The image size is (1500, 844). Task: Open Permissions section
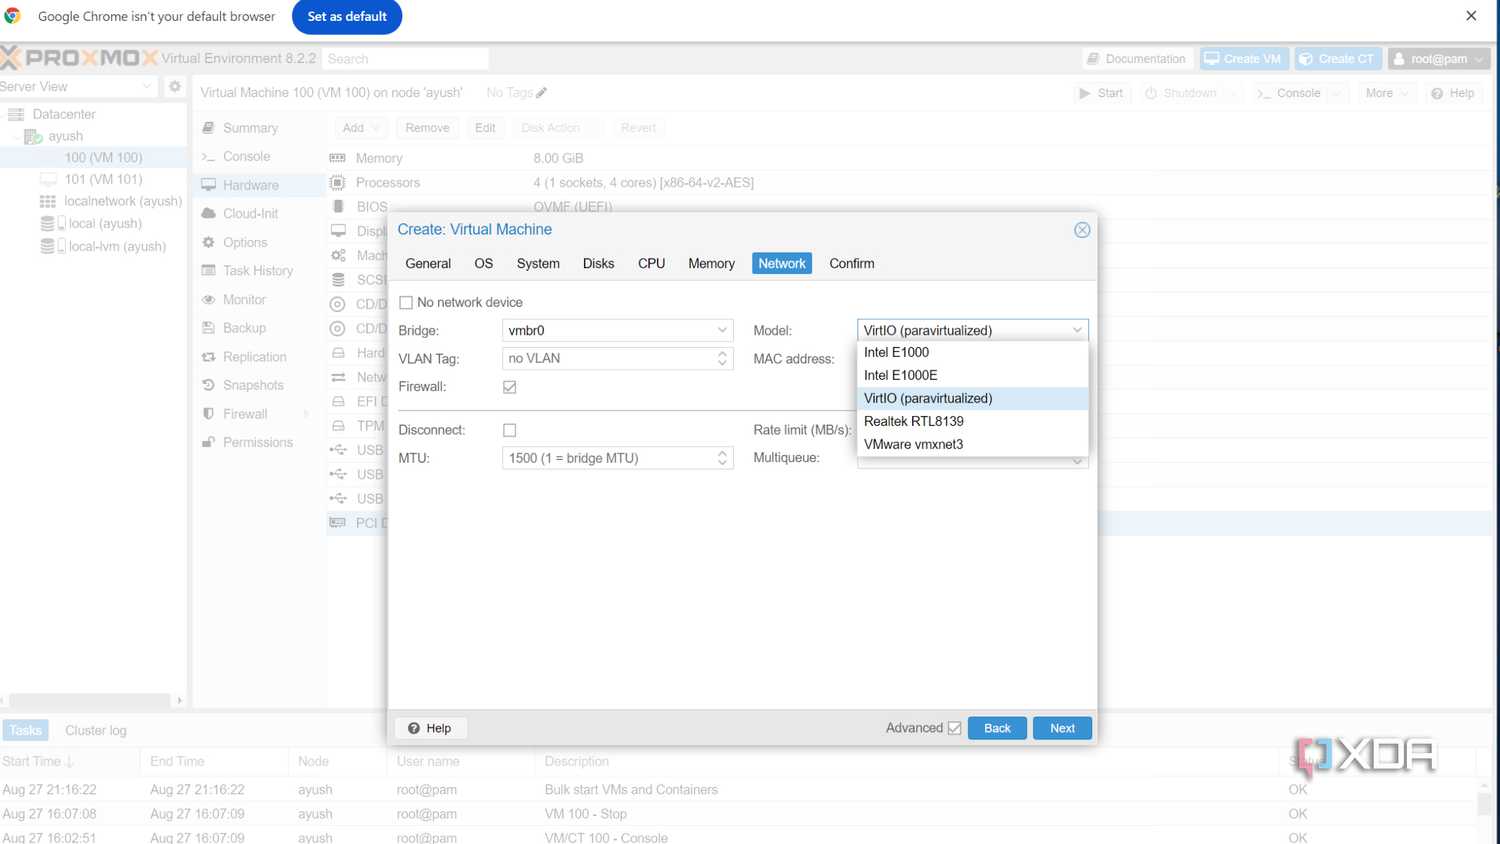pyautogui.click(x=258, y=442)
